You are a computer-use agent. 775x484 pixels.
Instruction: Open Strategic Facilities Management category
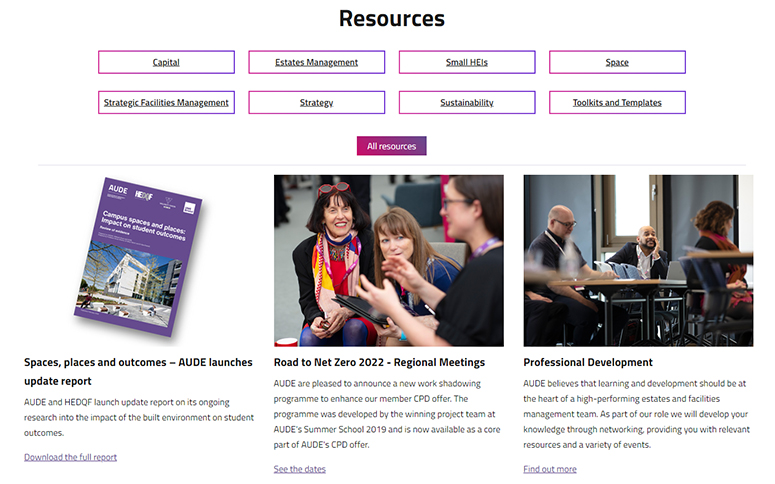[166, 103]
